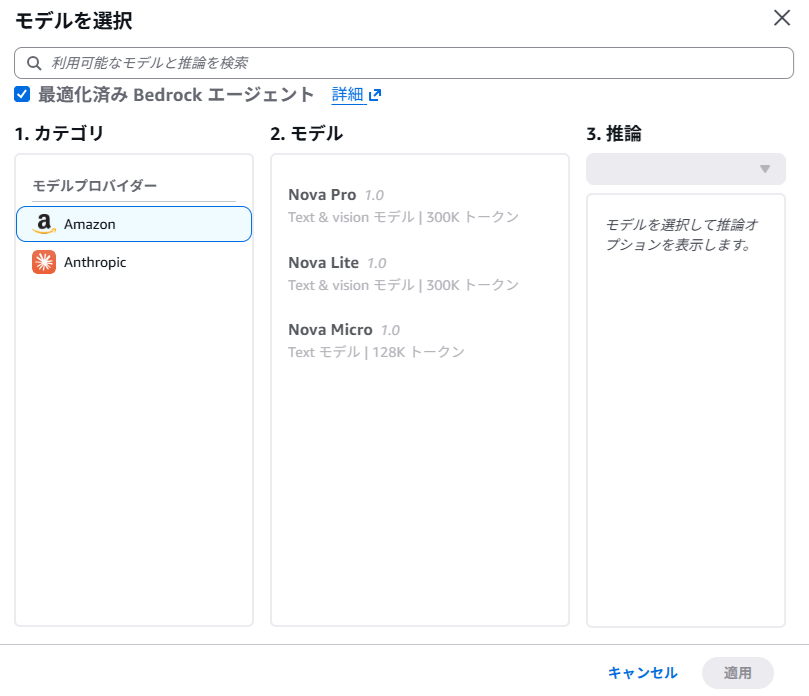Click Nova Lite '300K トークン' description
Screen dimensions: 809x696
pos(472,285)
